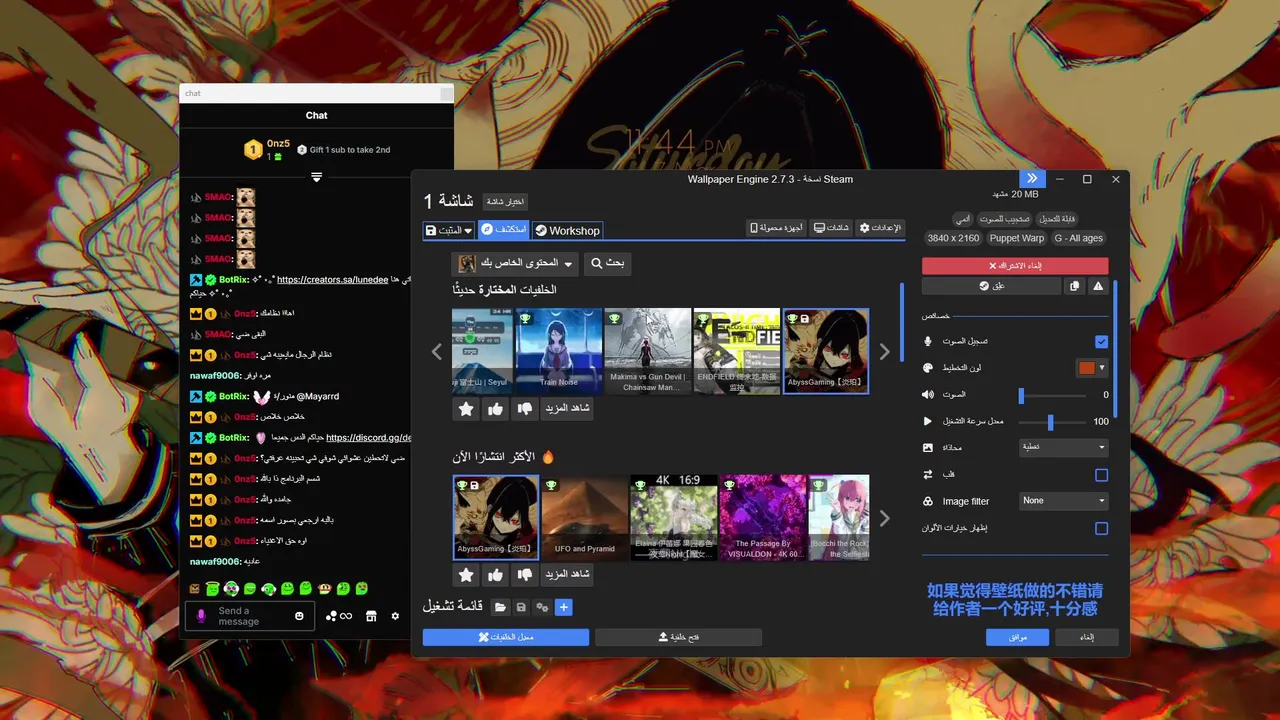
Task: Open the mobile devices tab with phone icon
Action: click(777, 228)
